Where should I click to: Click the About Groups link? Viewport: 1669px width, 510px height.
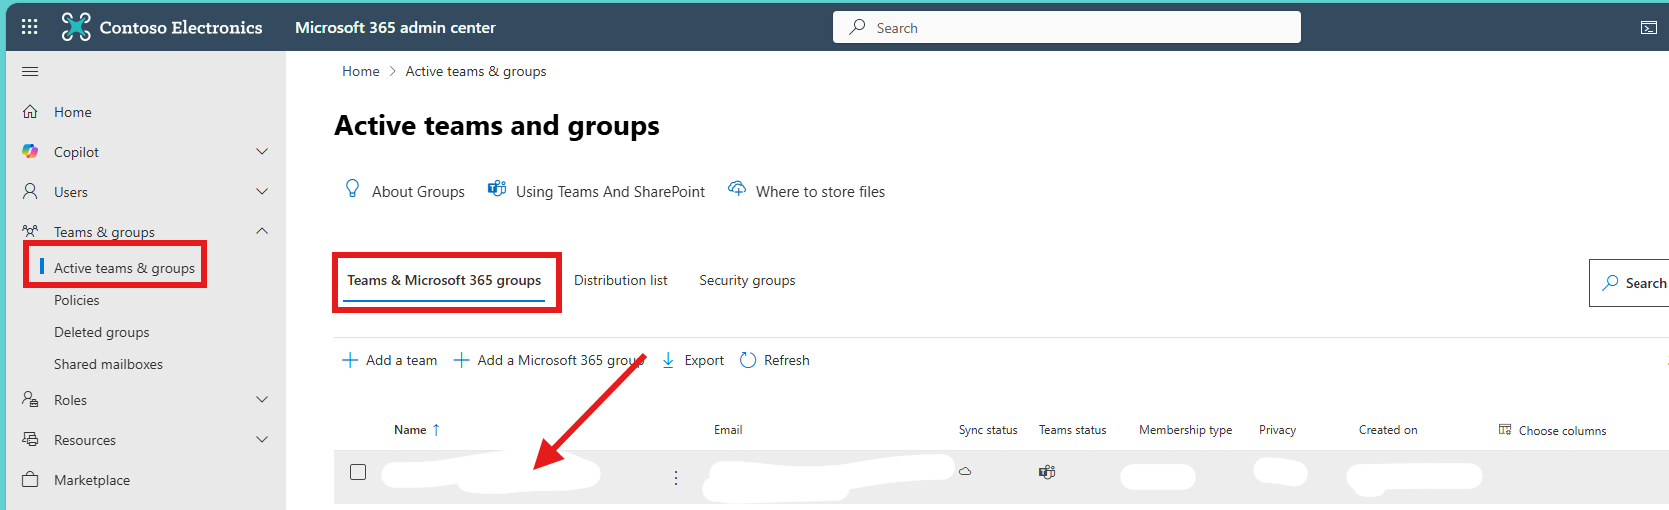(x=418, y=192)
